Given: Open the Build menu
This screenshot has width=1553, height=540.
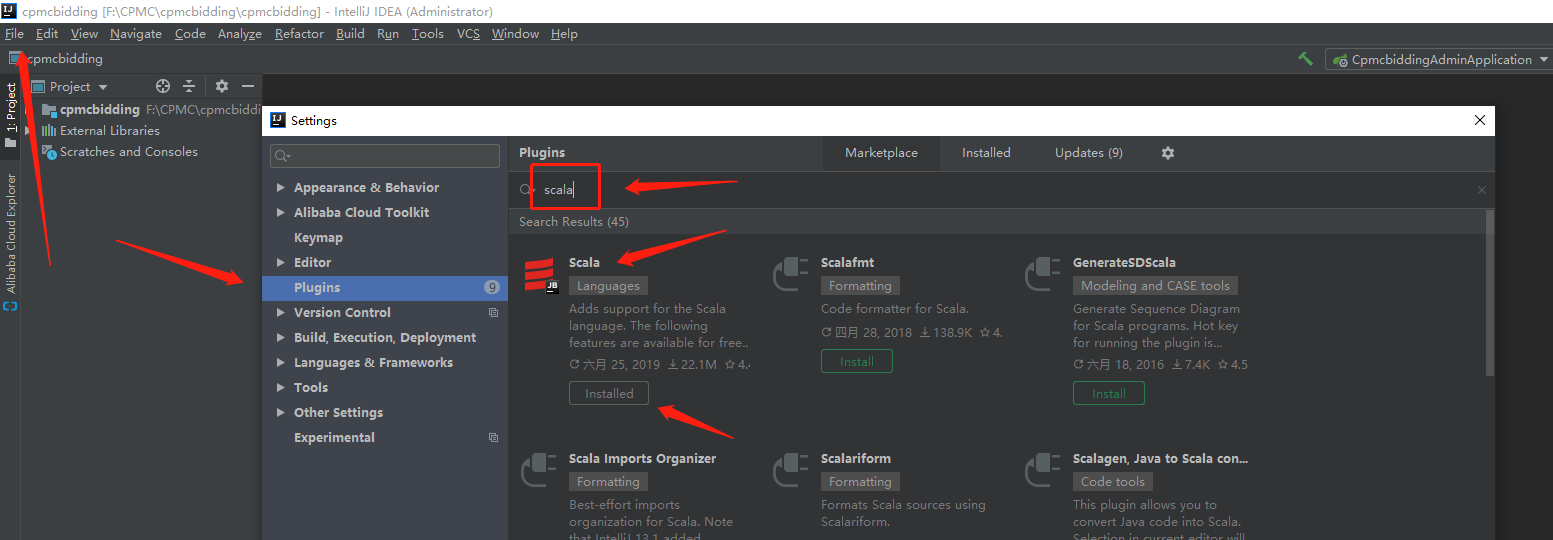Looking at the screenshot, I should [x=350, y=34].
